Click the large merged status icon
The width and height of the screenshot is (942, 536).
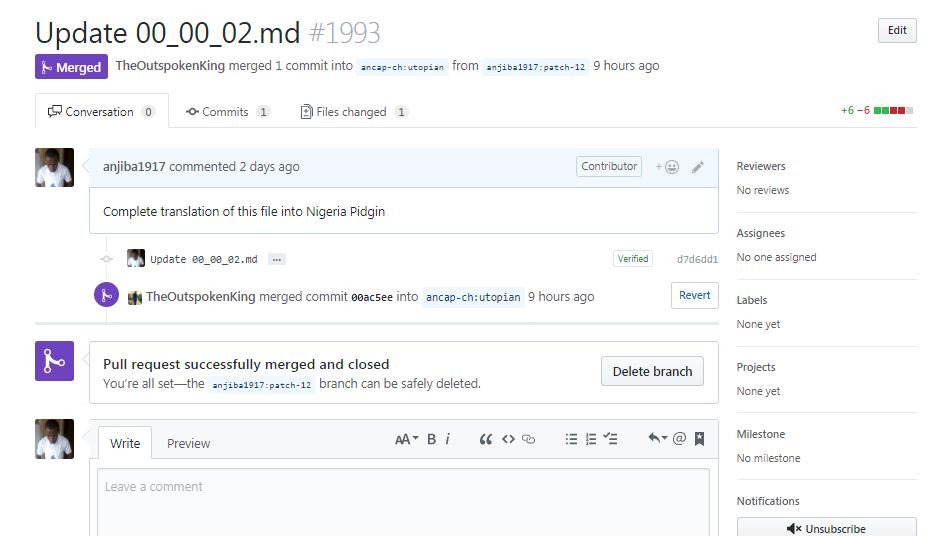pyautogui.click(x=54, y=361)
